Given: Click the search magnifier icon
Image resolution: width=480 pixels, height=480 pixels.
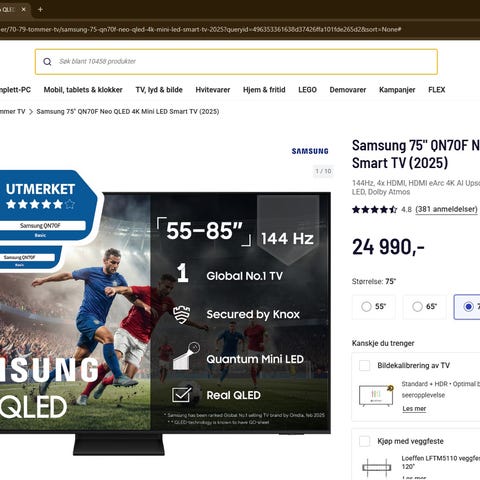Looking at the screenshot, I should click(x=47, y=62).
